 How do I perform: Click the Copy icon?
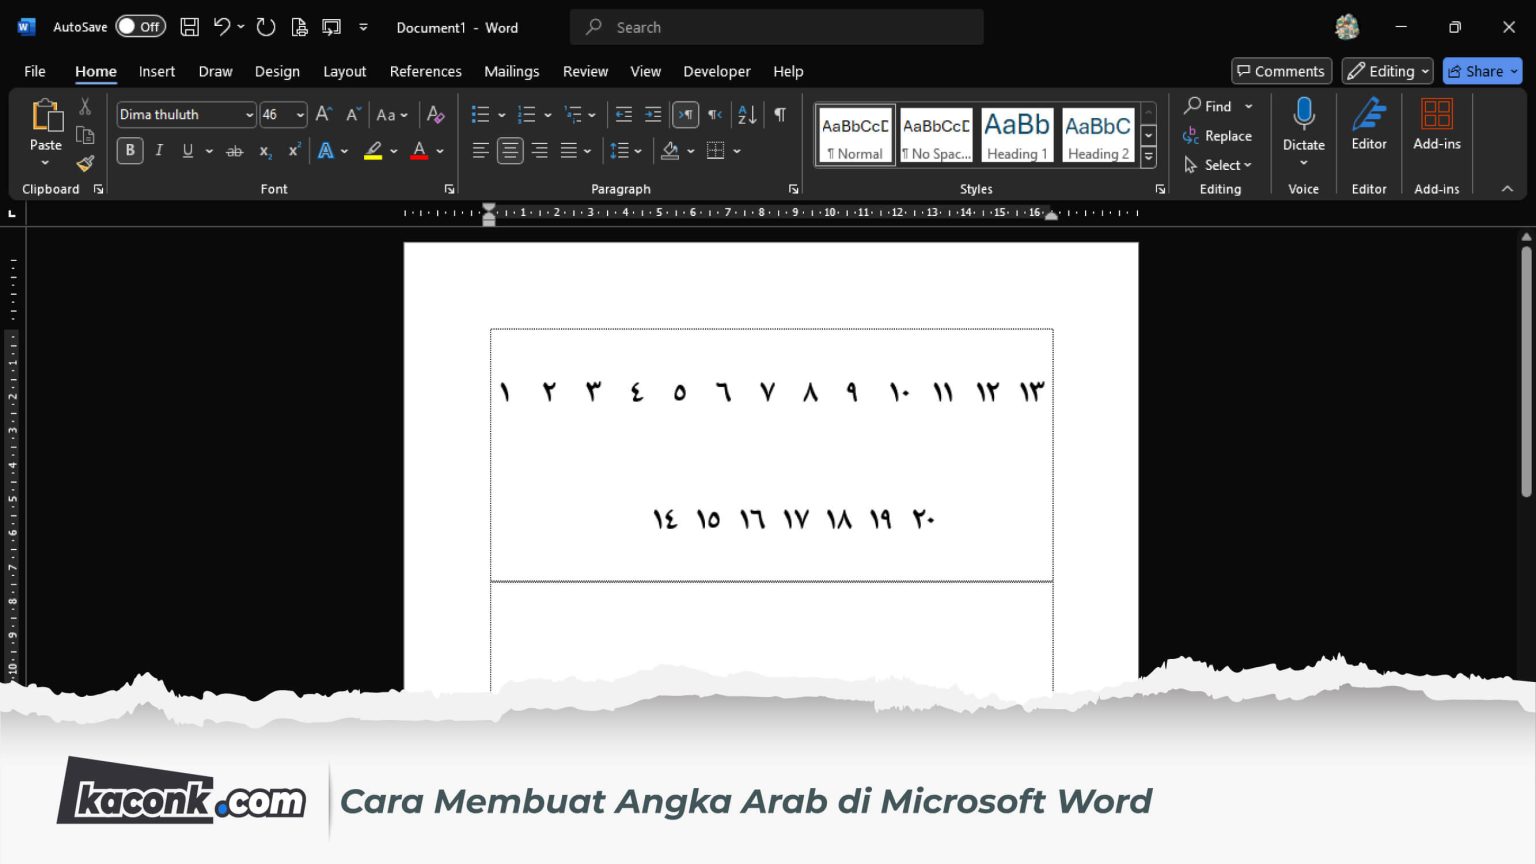pyautogui.click(x=85, y=135)
